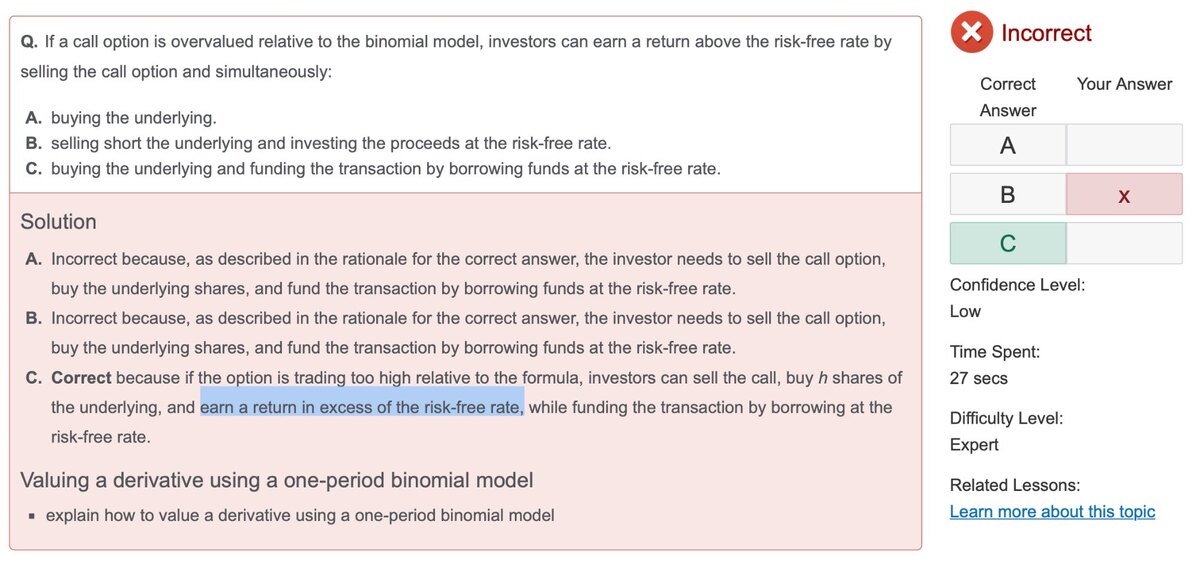The image size is (1200, 575).
Task: Click the empty Your Answer cell beside A
Action: click(1124, 145)
